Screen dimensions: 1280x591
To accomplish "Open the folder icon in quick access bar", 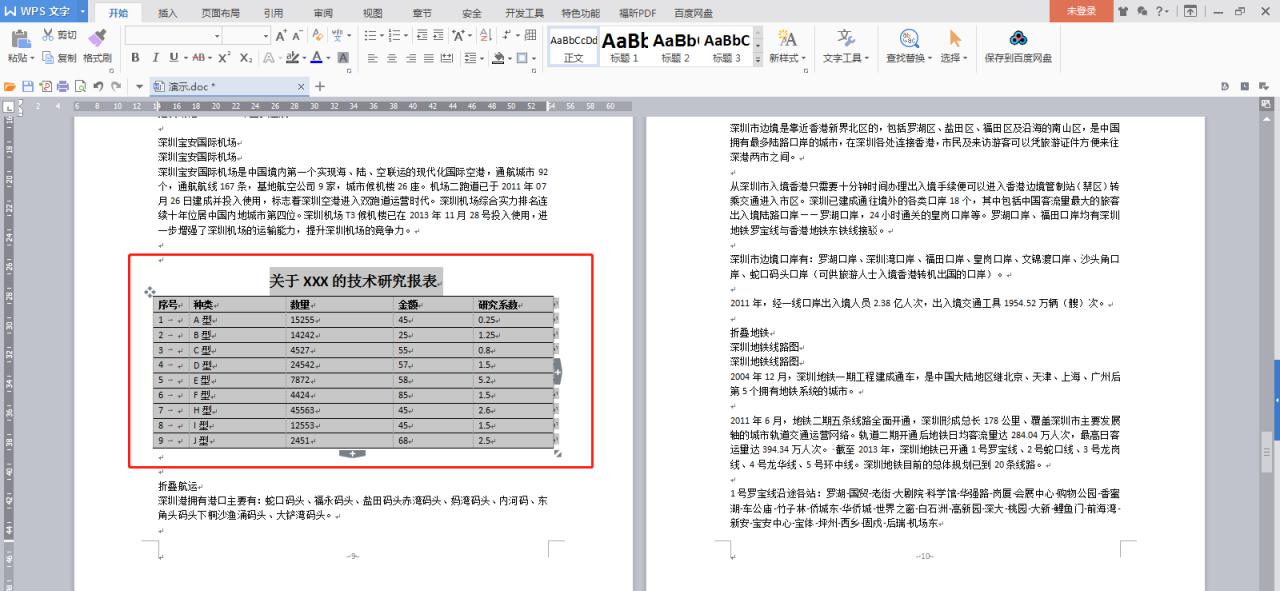I will [10, 86].
